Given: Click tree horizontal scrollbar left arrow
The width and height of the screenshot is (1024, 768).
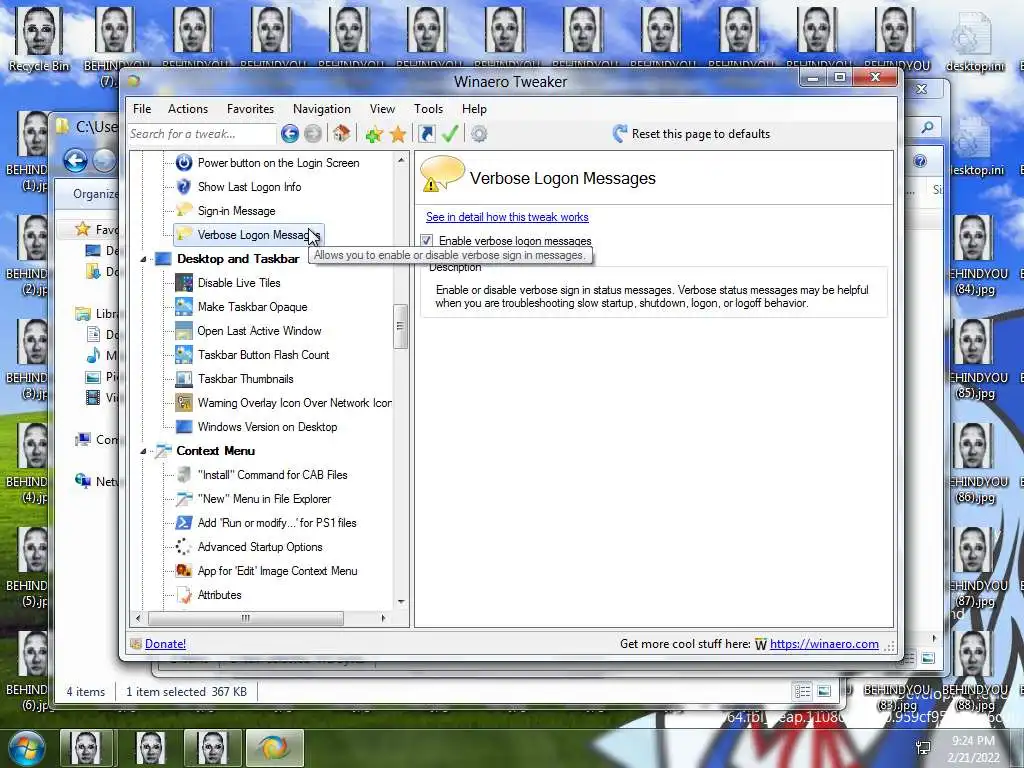Looking at the screenshot, I should [138, 618].
